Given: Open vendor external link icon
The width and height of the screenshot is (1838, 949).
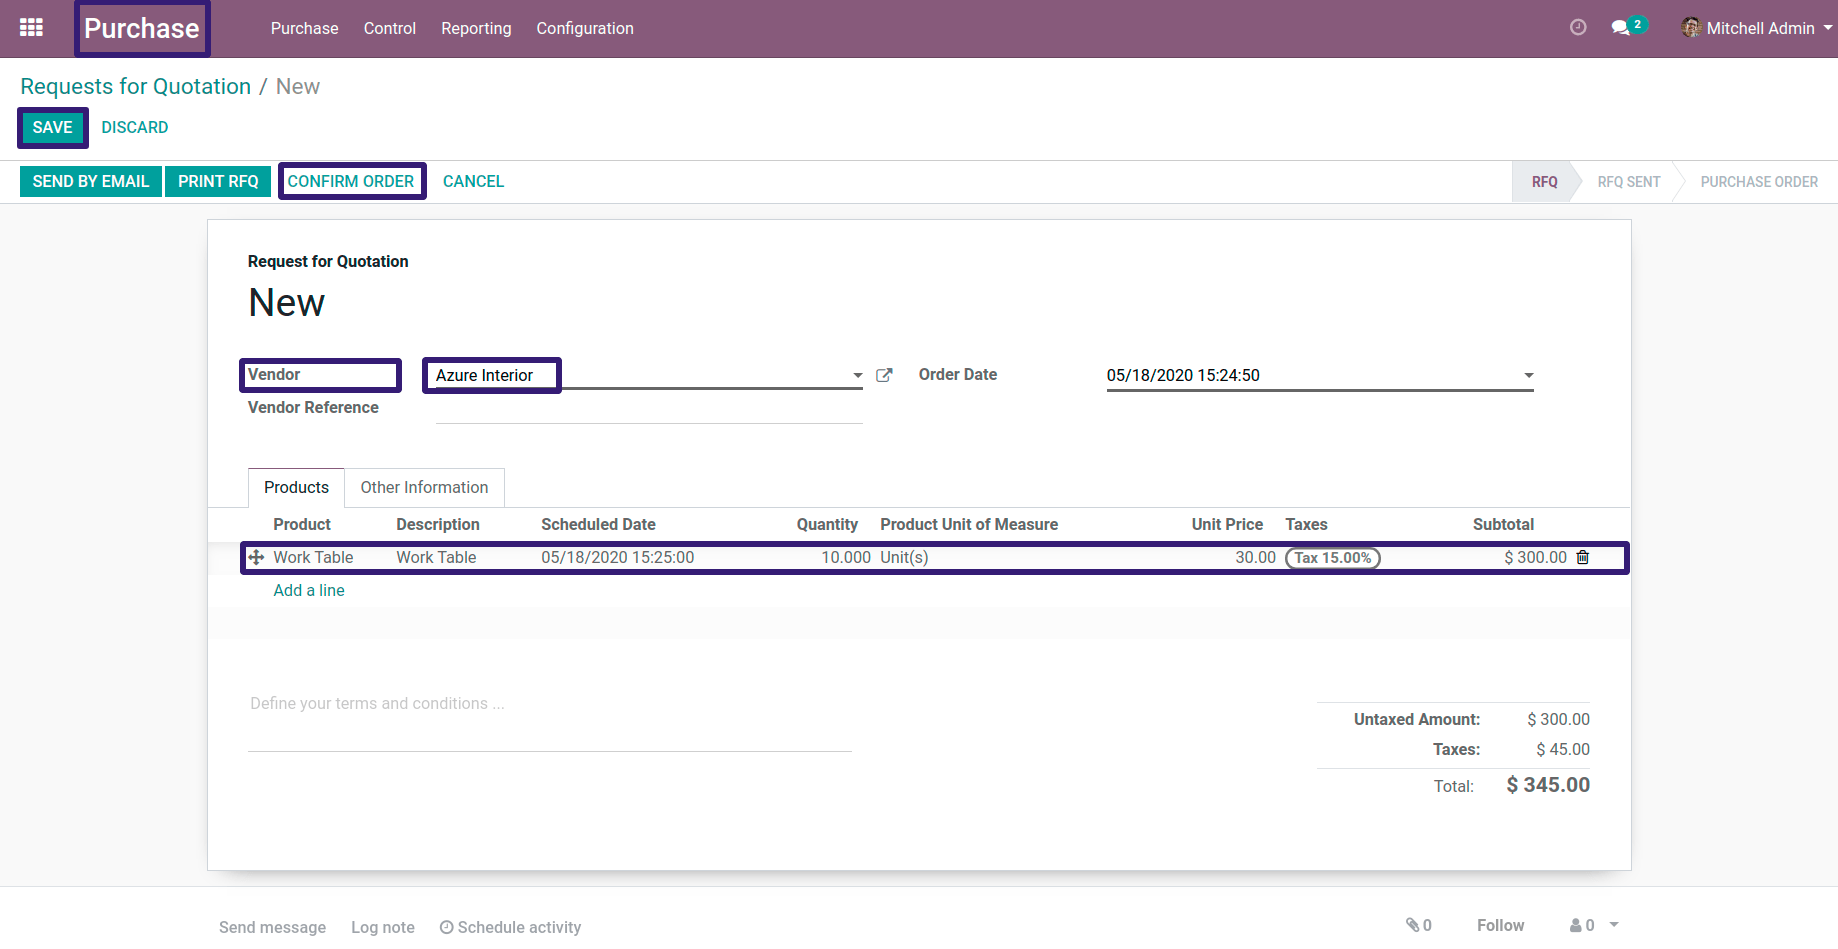Looking at the screenshot, I should point(884,375).
